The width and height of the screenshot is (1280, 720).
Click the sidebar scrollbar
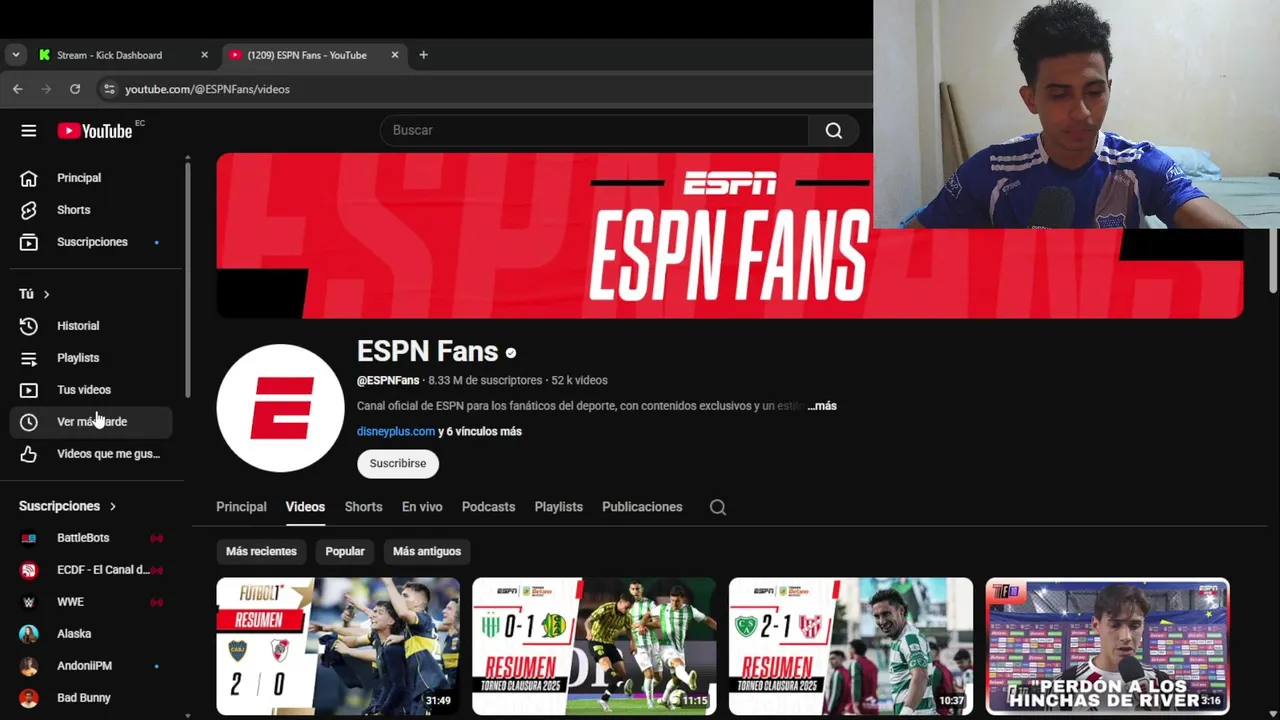188,280
